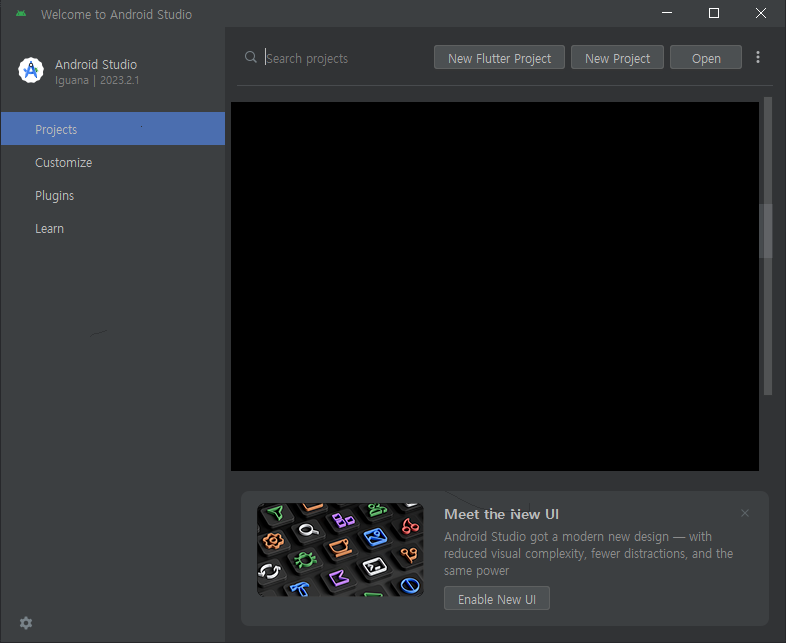The height and width of the screenshot is (643, 786).
Task: Close the Welcome to Android Studio window
Action: pyautogui.click(x=760, y=13)
